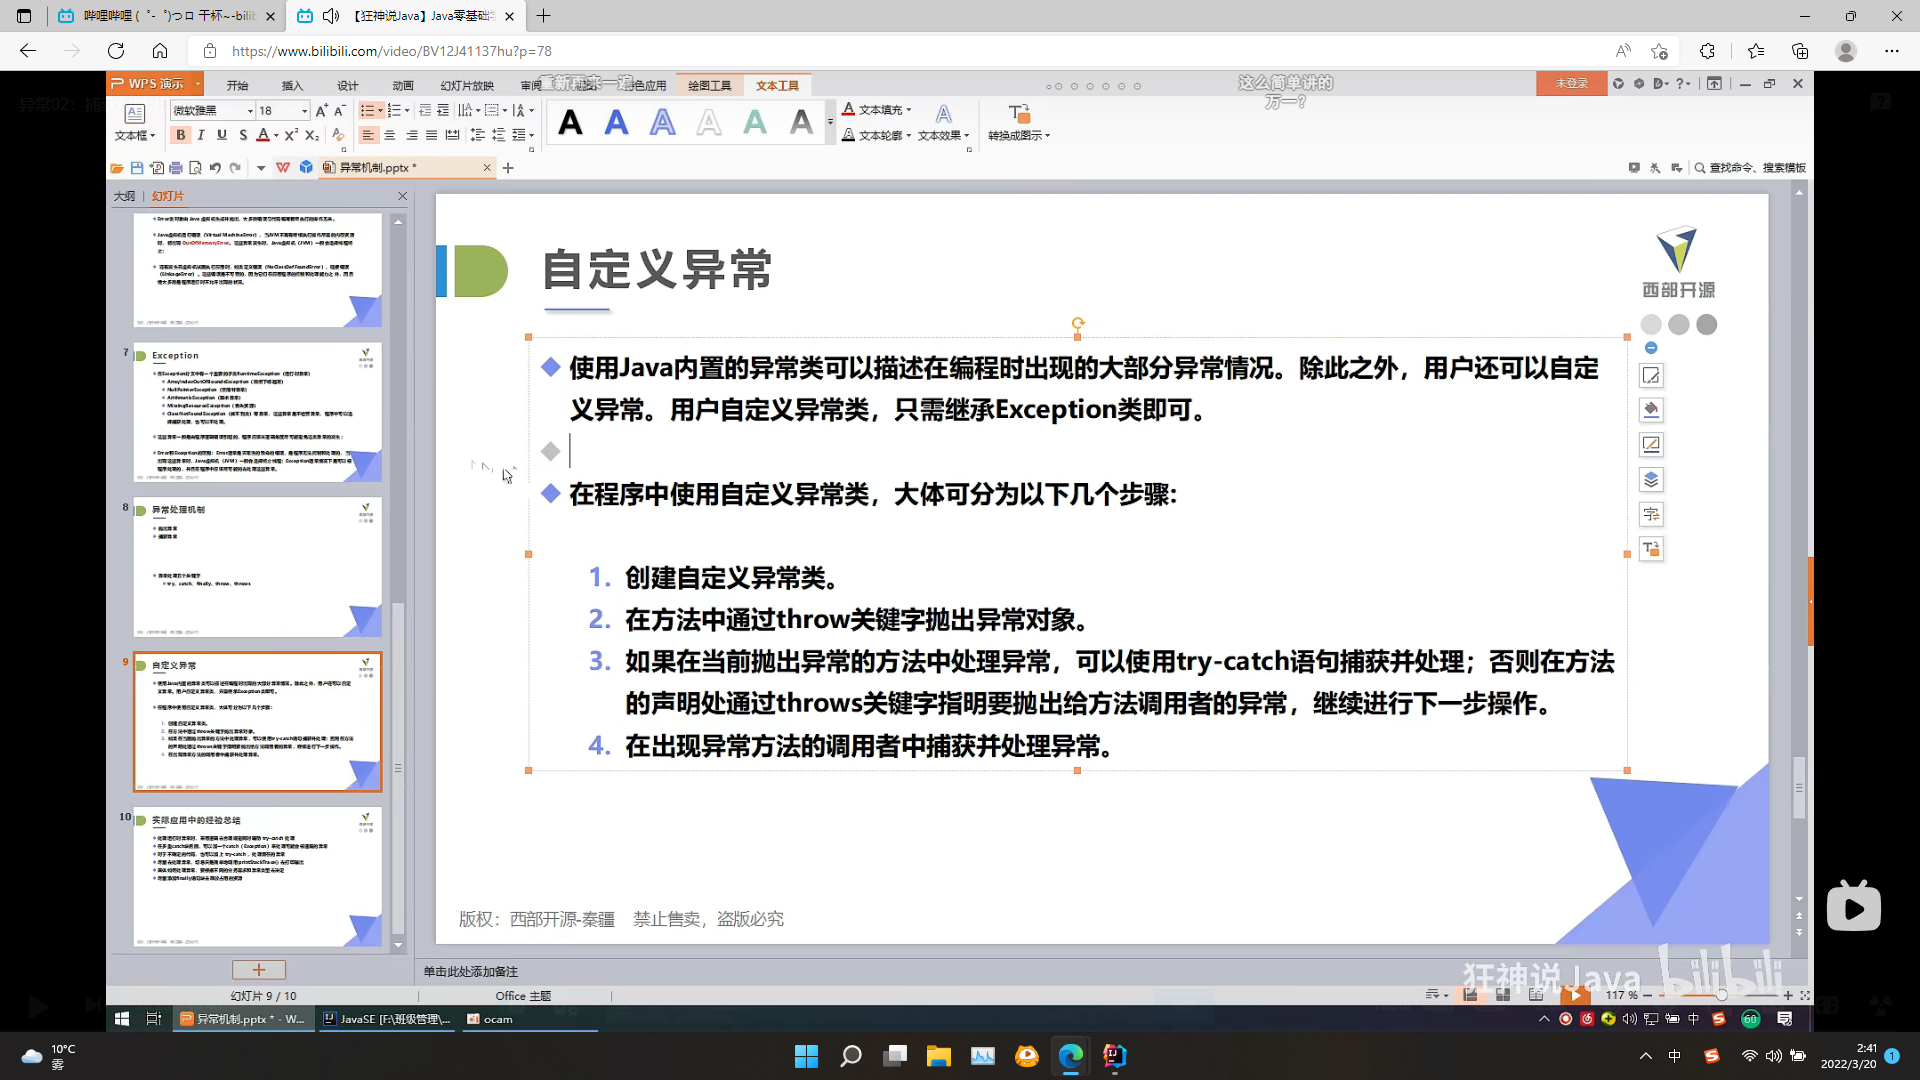
Task: Click the save file icon
Action: (137, 168)
